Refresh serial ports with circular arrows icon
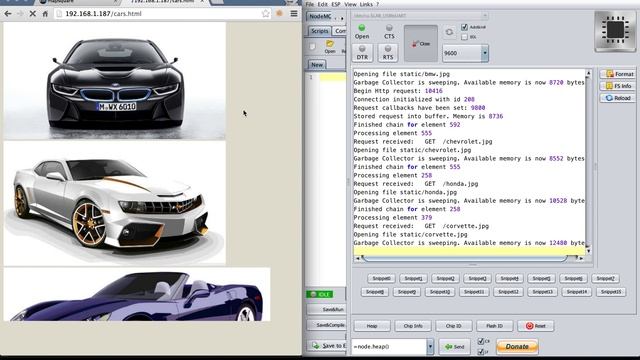 tap(449, 32)
